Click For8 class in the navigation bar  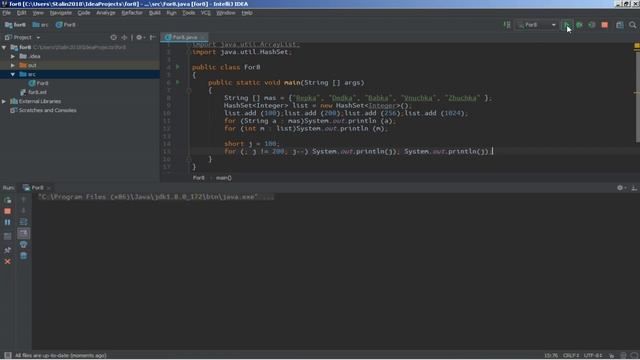coord(66,25)
